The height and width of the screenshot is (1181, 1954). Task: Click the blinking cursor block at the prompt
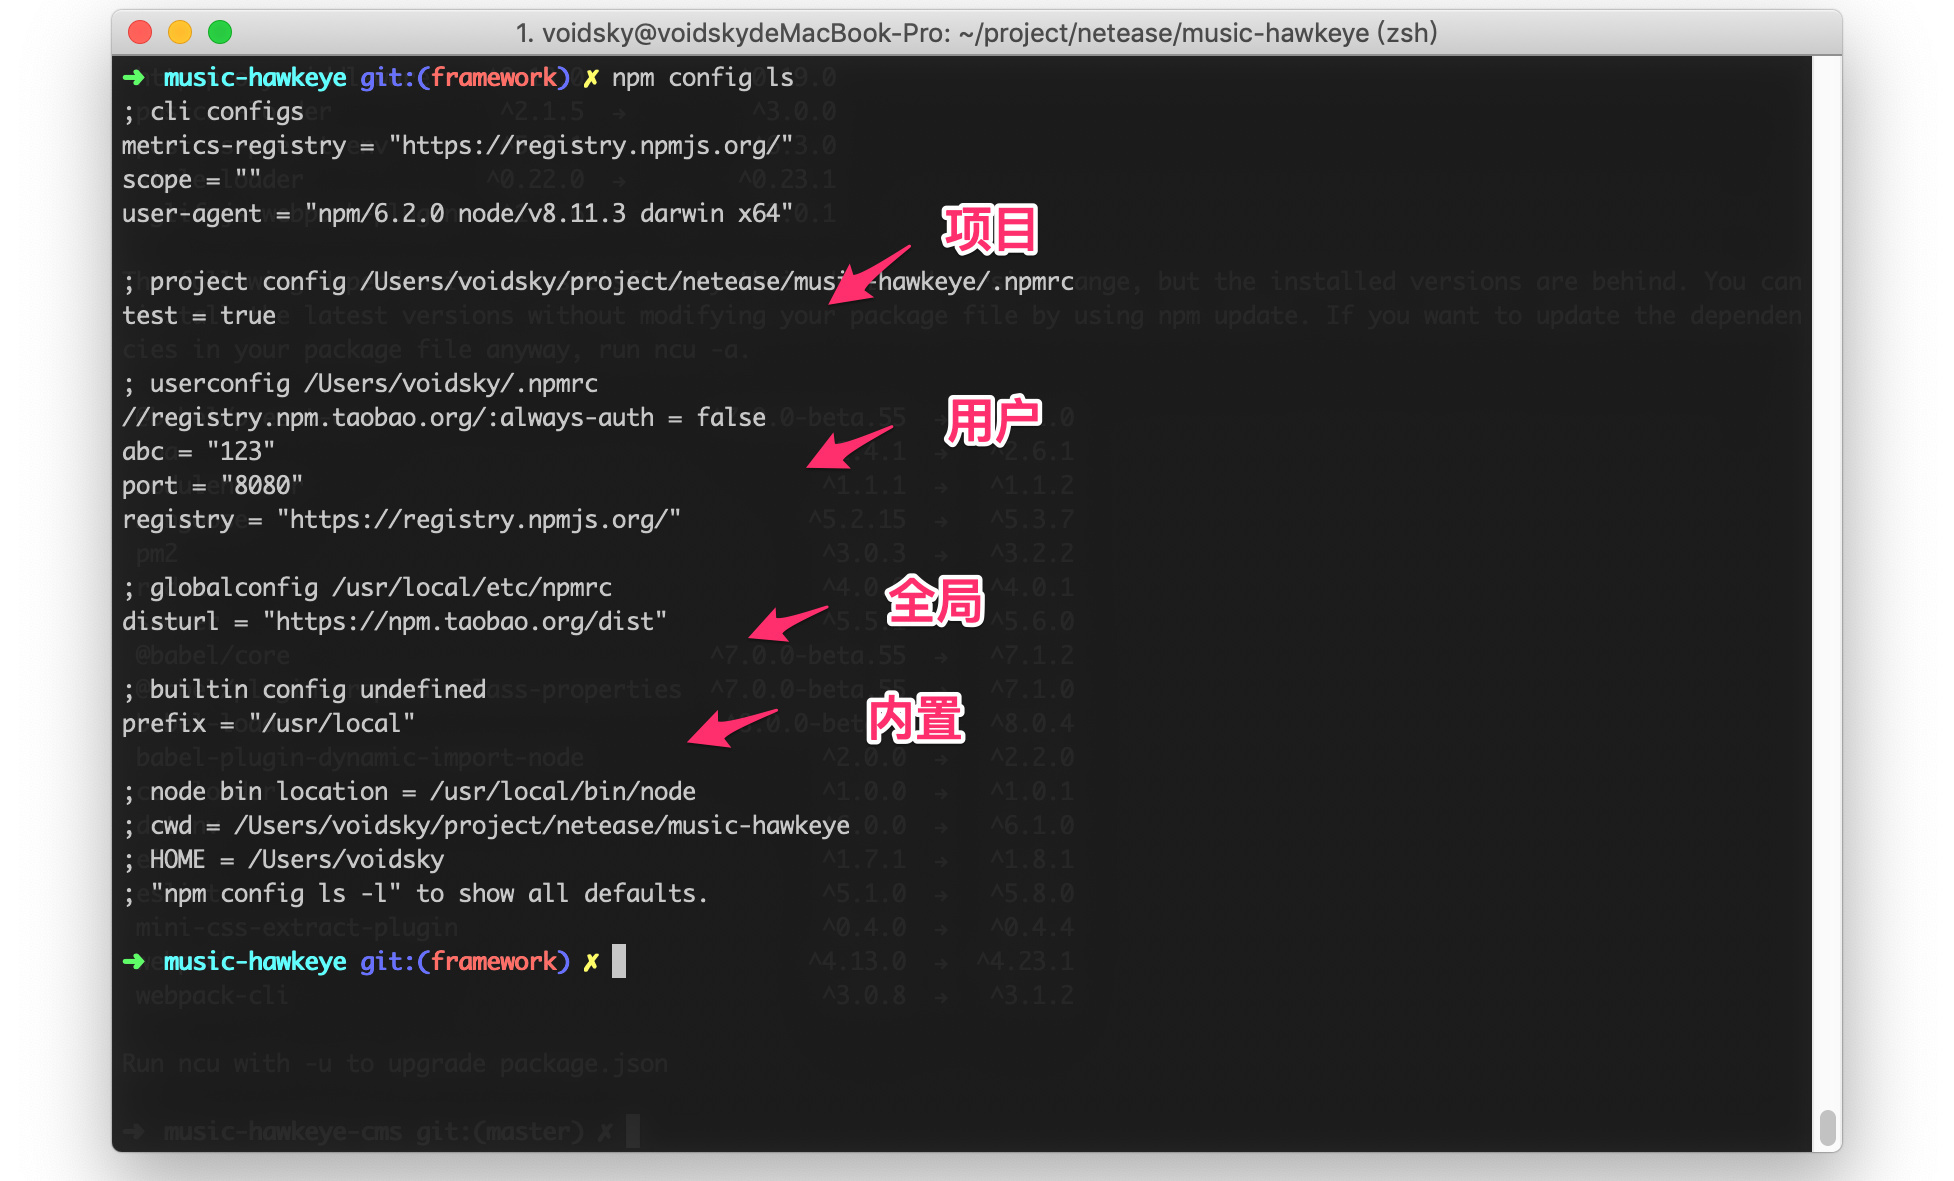(x=619, y=961)
